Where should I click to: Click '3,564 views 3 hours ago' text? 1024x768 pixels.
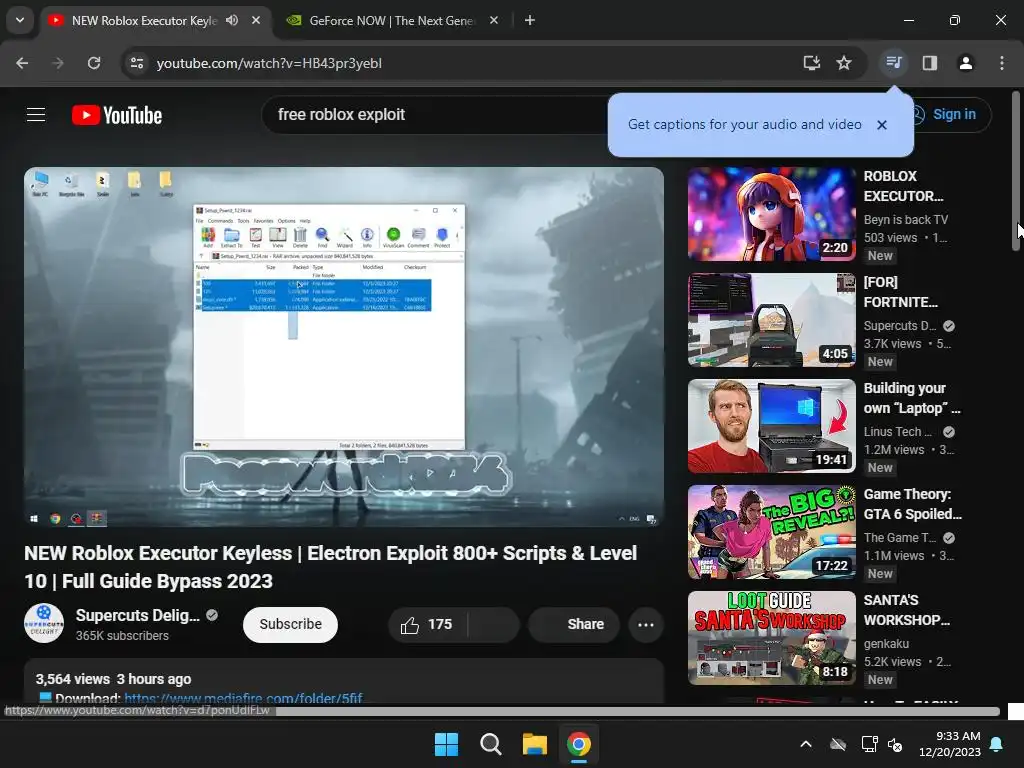[x=114, y=679]
